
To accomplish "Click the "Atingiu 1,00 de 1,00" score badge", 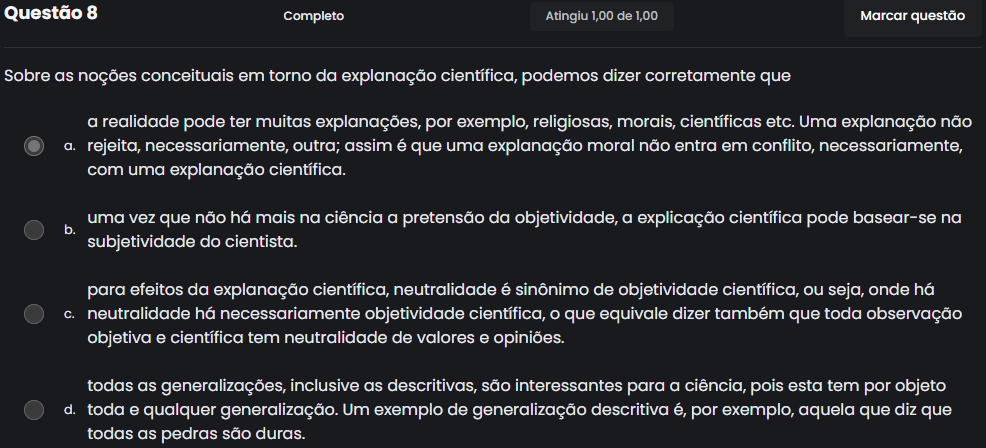I will pos(601,16).
